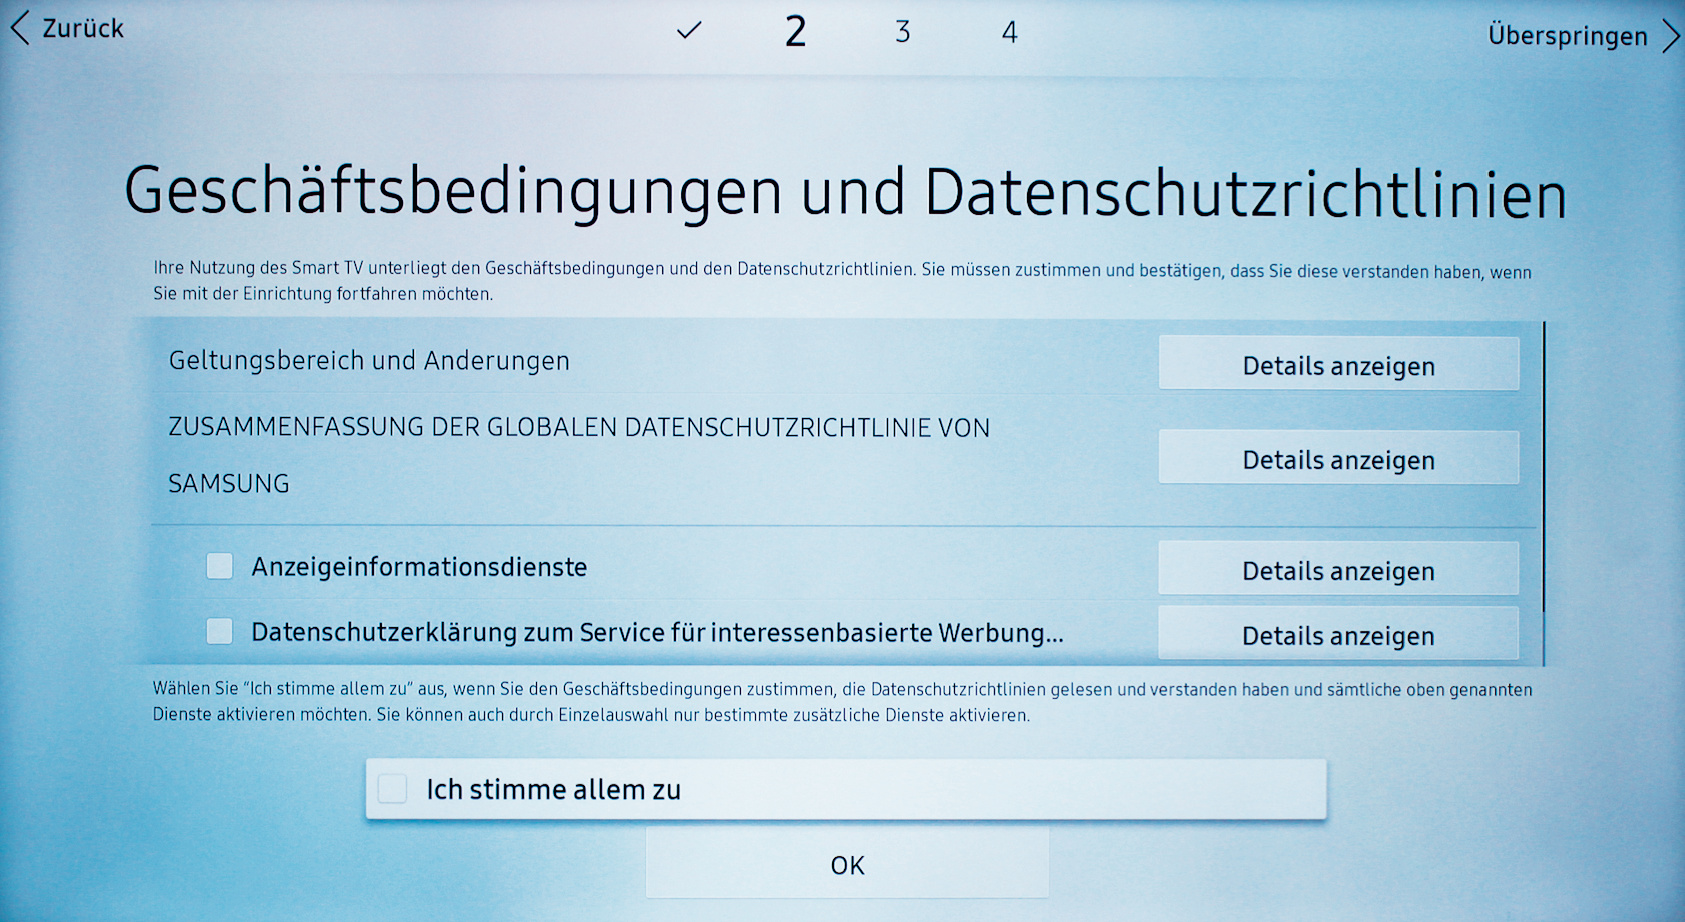Show details for interessenbasierte Werbung privacy statement
Viewport: 1685px width, 922px height.
click(1338, 635)
